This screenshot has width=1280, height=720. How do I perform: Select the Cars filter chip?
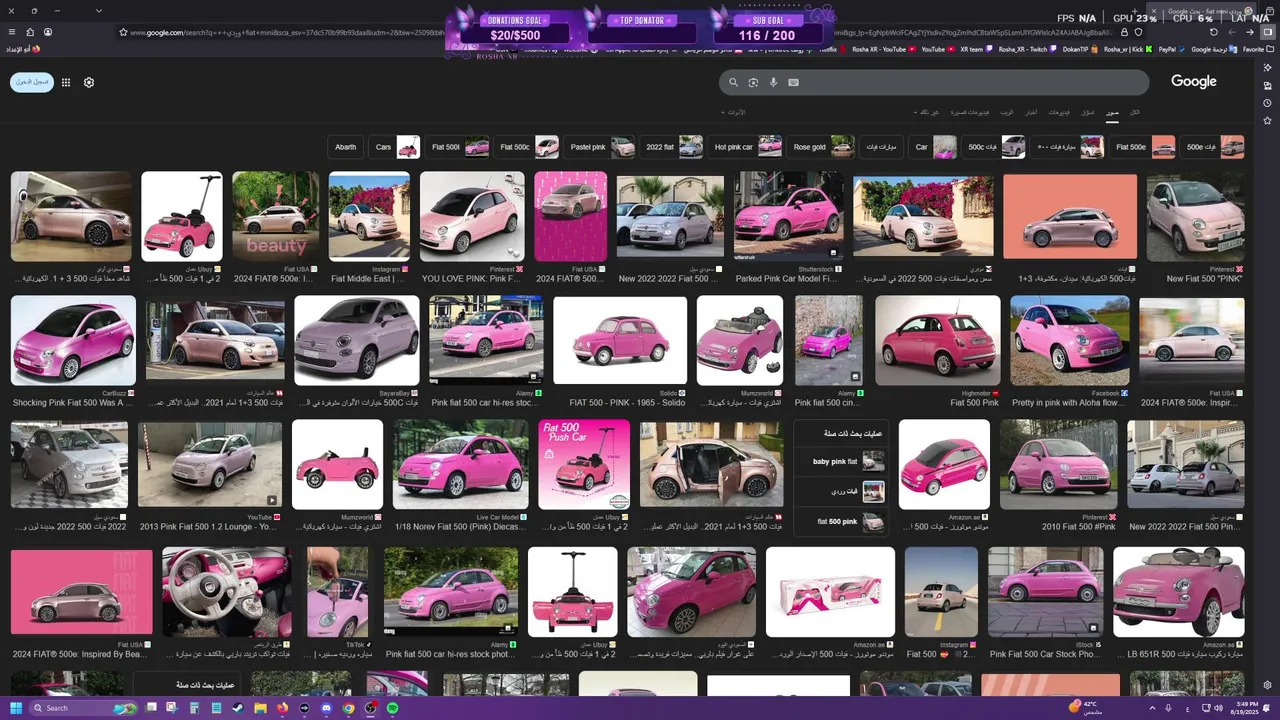395,147
